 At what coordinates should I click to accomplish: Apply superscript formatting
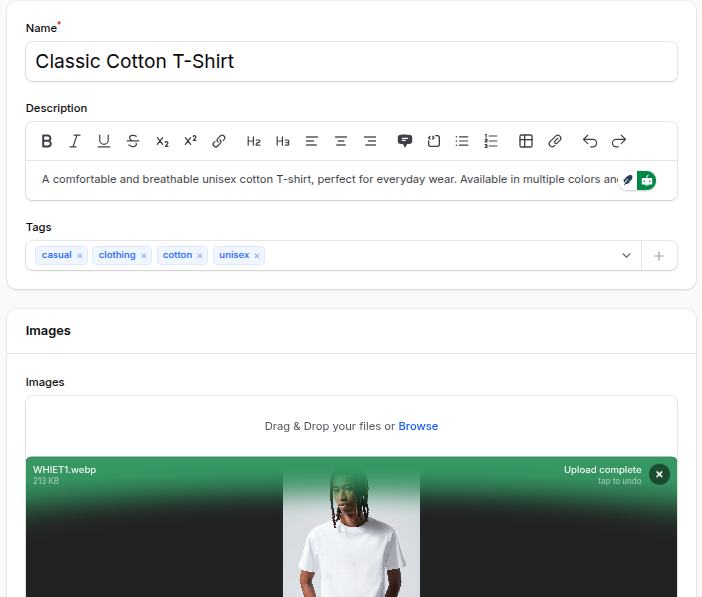190,142
